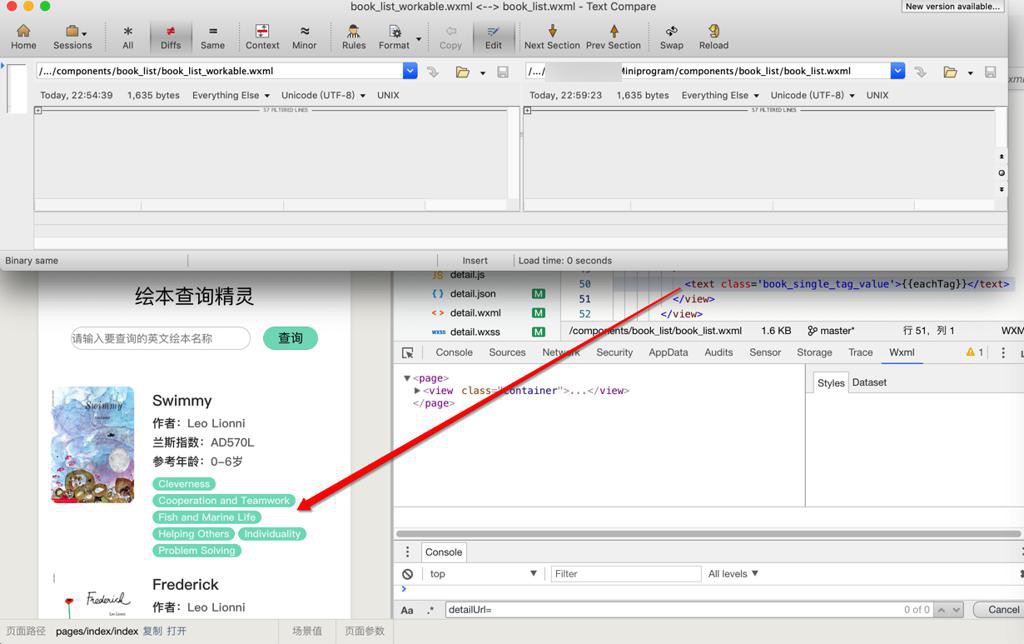Viewport: 1024px width, 644px height.
Task: Click the Copy toolbar icon
Action: 450,37
